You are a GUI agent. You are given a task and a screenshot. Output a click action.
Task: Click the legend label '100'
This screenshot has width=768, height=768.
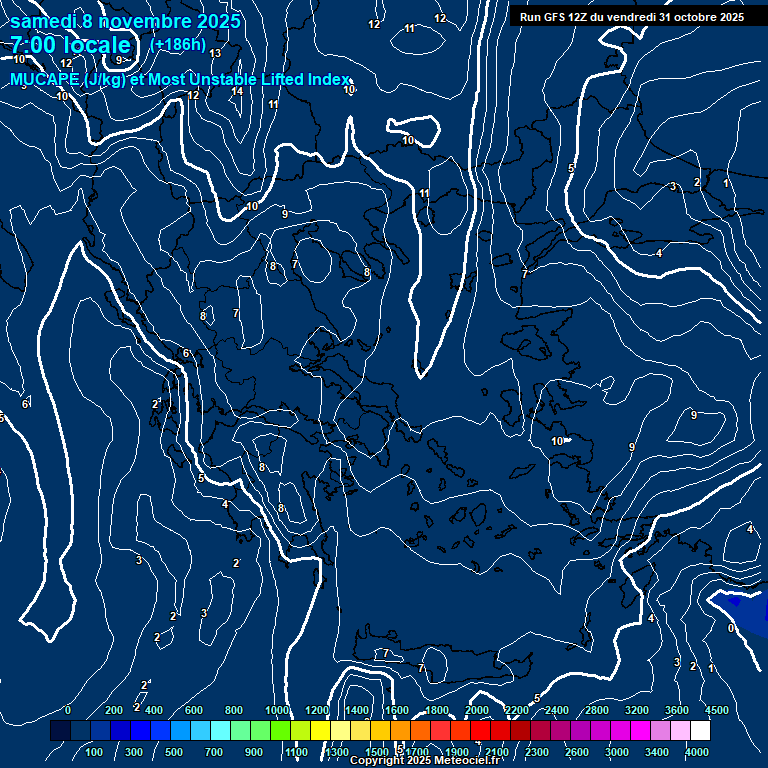pos(94,752)
